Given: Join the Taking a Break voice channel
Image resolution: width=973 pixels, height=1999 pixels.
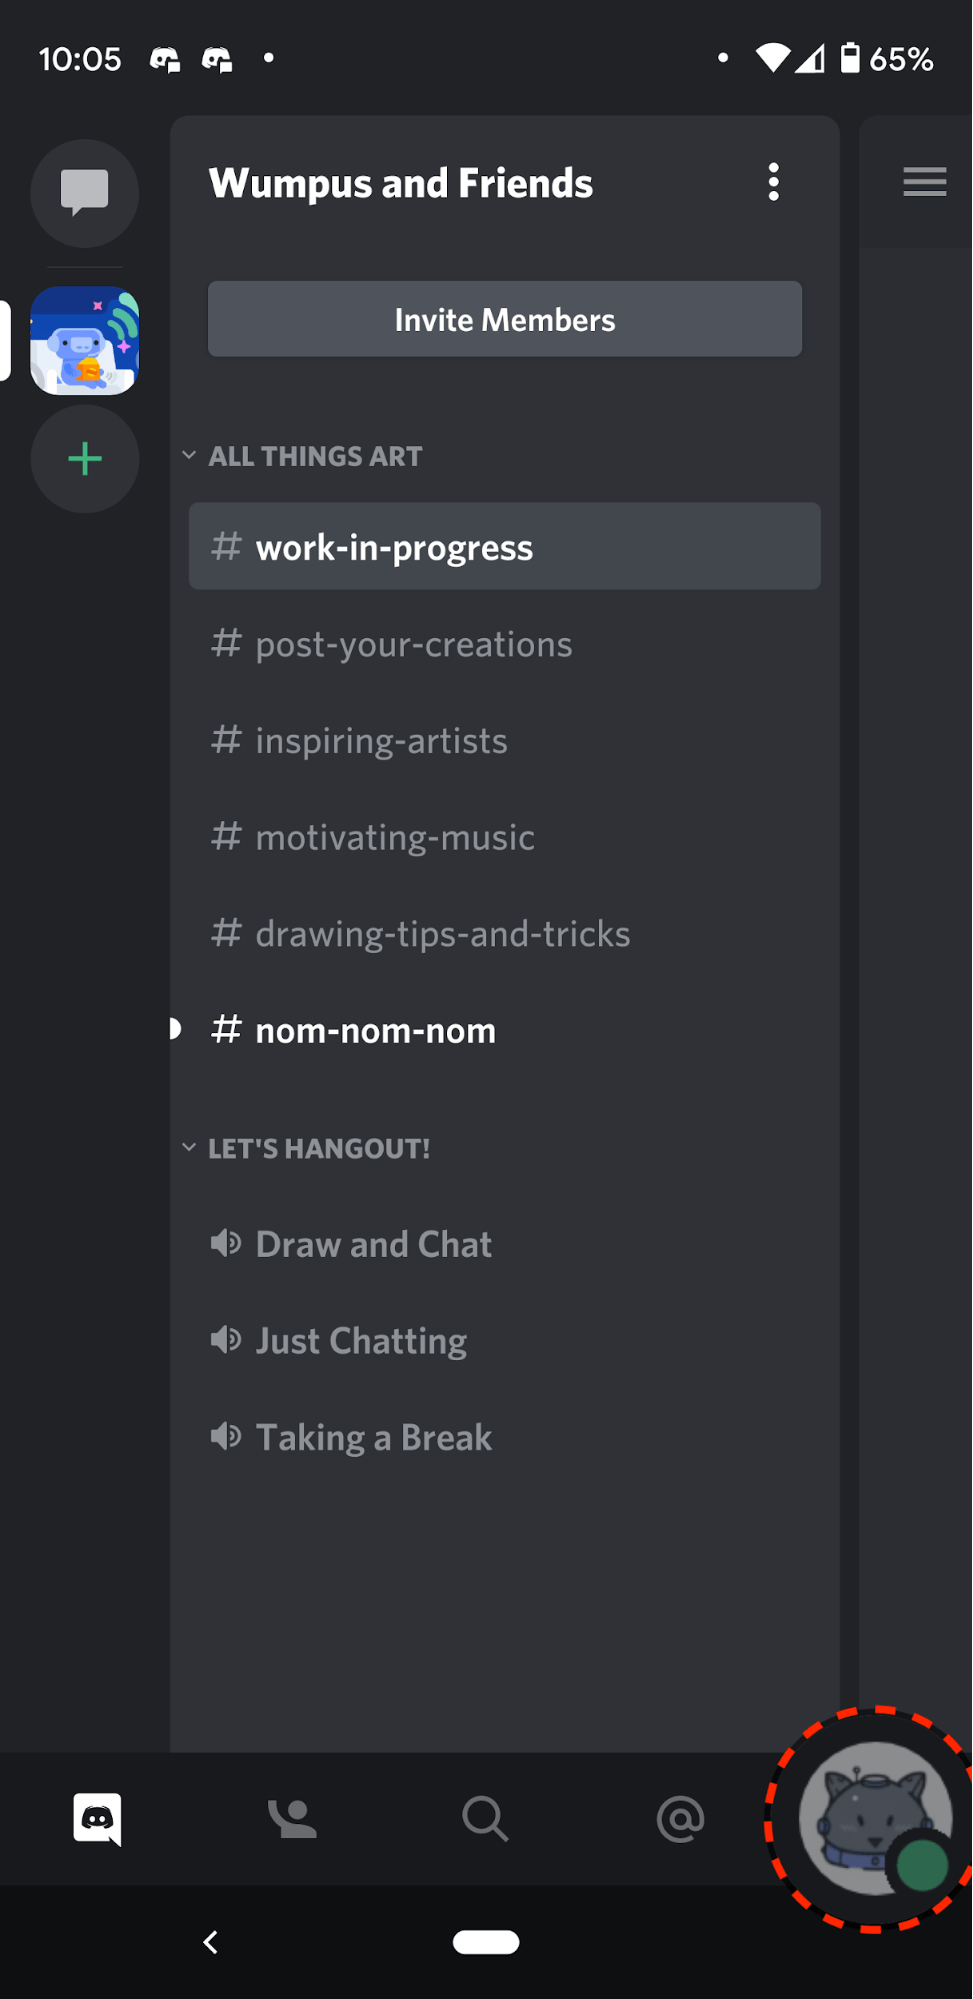Looking at the screenshot, I should (373, 1437).
